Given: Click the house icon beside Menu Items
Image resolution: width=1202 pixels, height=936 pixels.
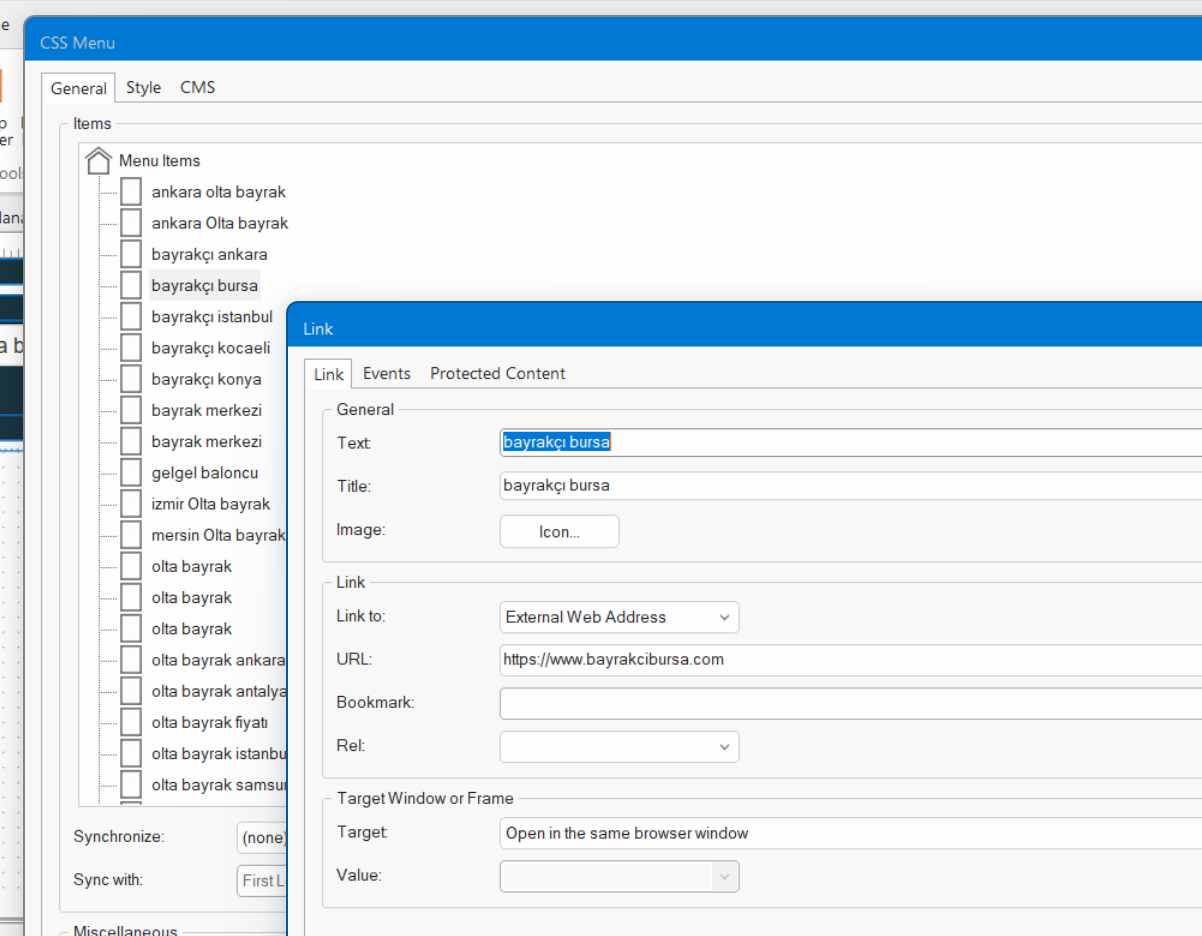Looking at the screenshot, I should tap(98, 160).
